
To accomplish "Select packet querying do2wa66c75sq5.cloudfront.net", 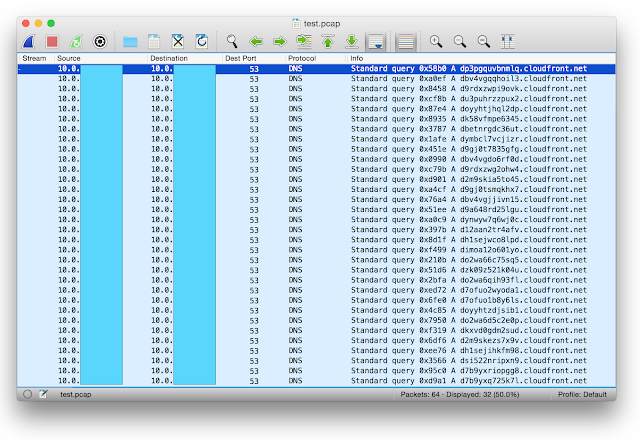I will pyautogui.click(x=316, y=260).
